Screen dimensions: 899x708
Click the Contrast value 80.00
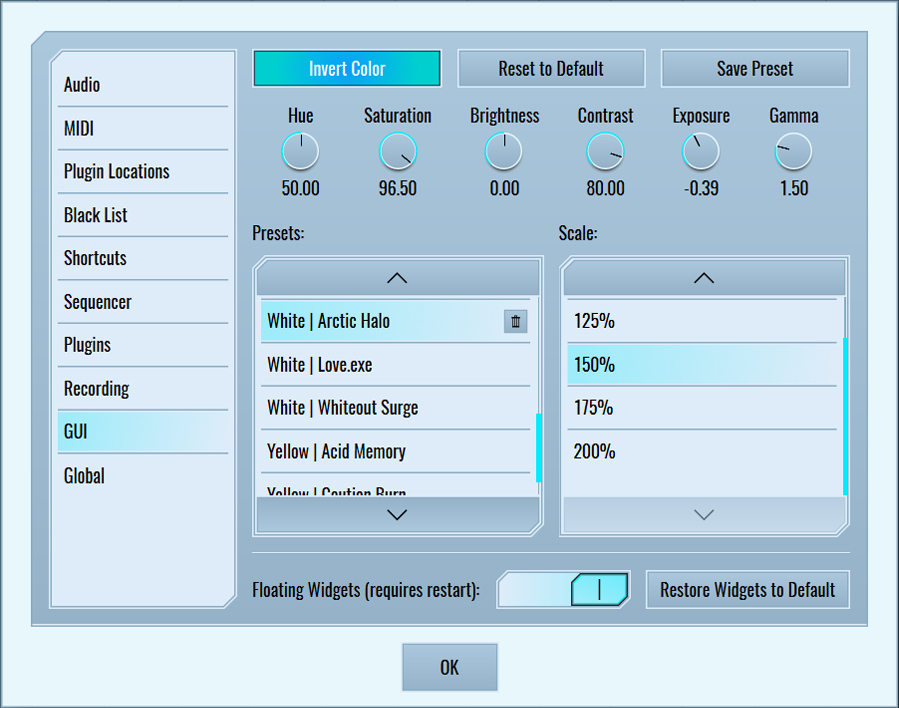click(x=605, y=188)
